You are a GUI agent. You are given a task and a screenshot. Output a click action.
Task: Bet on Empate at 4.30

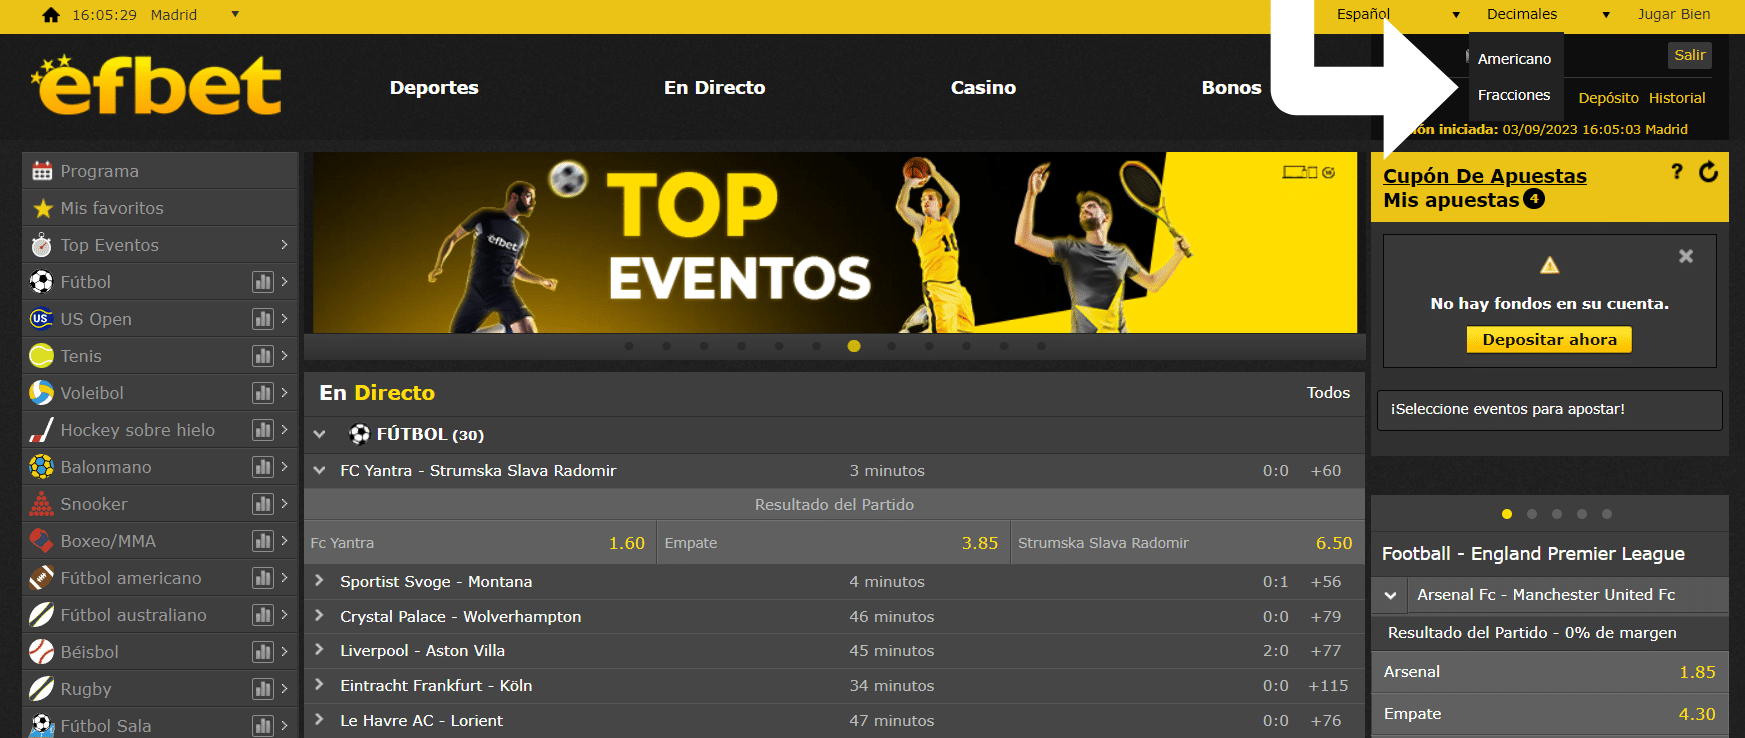(1549, 714)
